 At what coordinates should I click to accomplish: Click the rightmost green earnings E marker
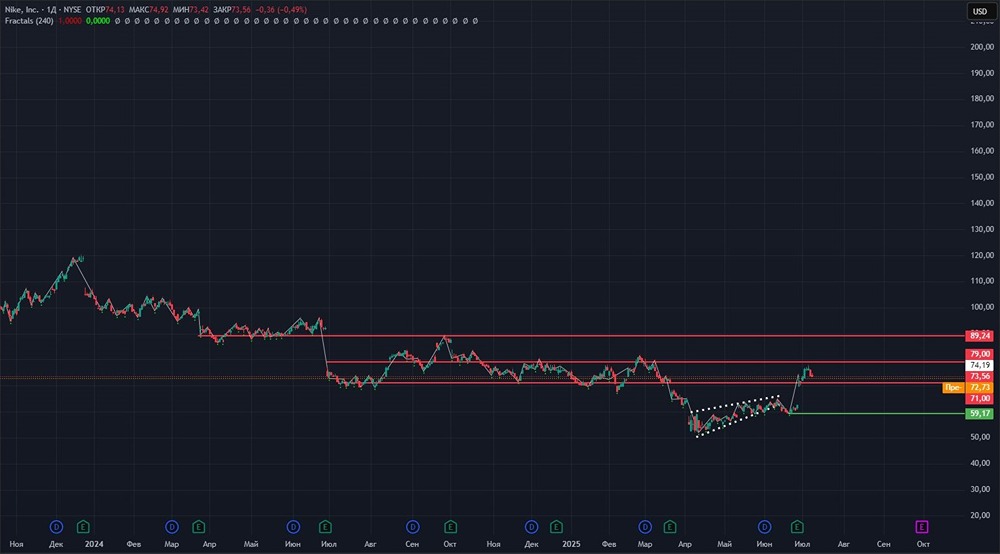[797, 525]
